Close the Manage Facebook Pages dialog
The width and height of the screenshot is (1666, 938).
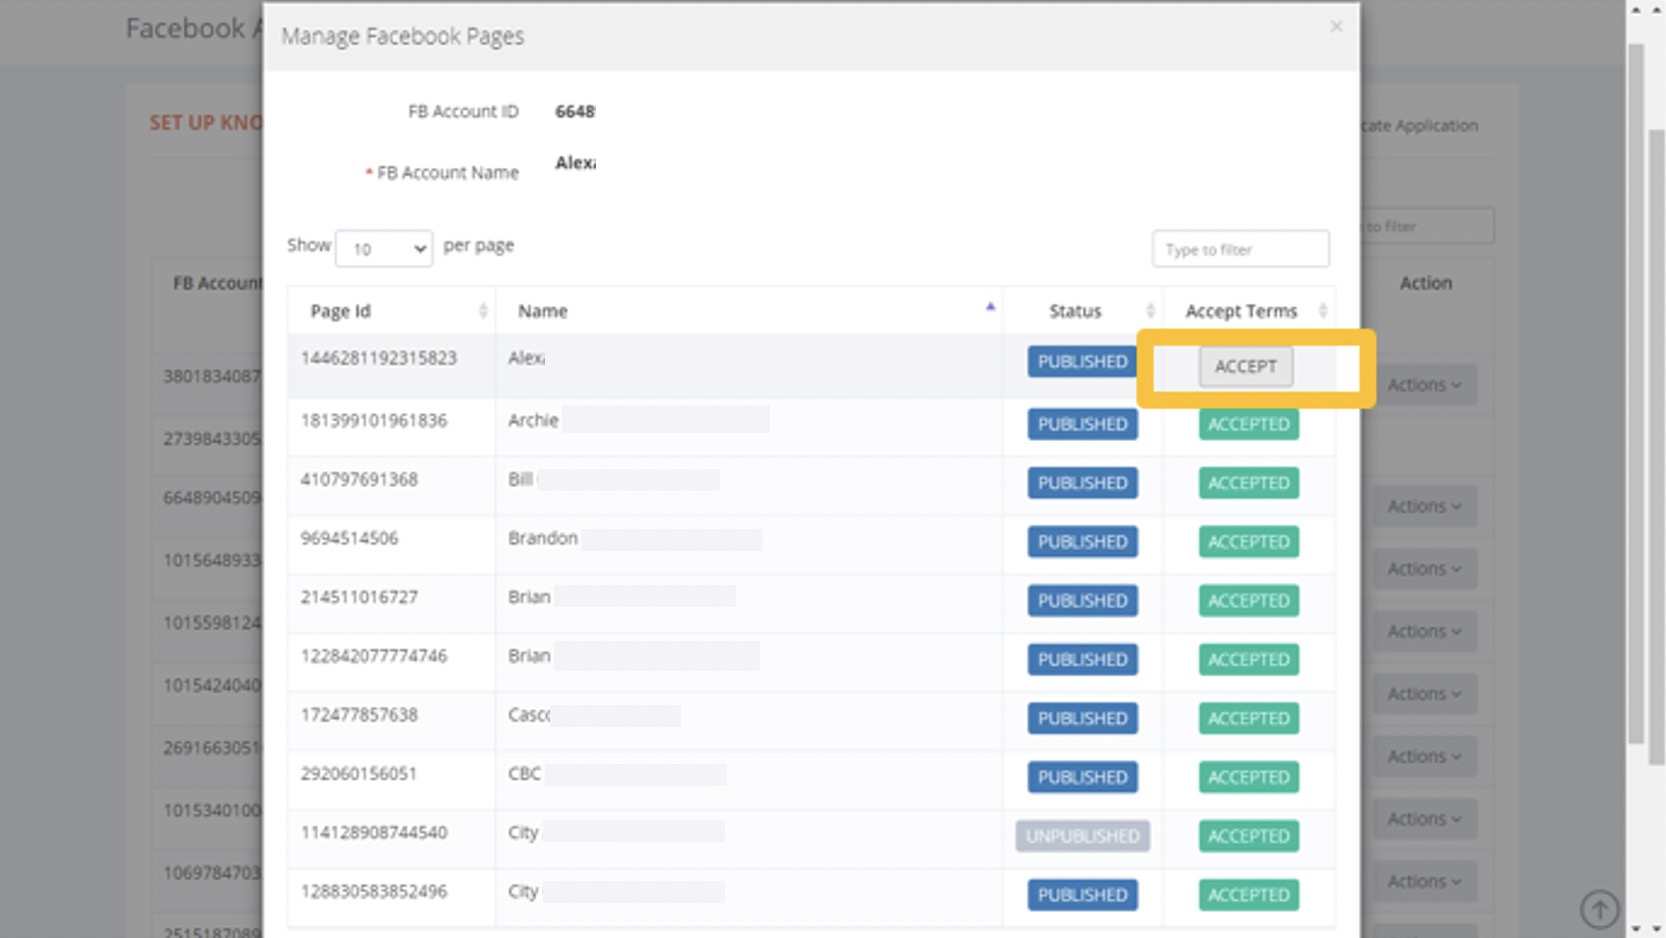[x=1335, y=27]
